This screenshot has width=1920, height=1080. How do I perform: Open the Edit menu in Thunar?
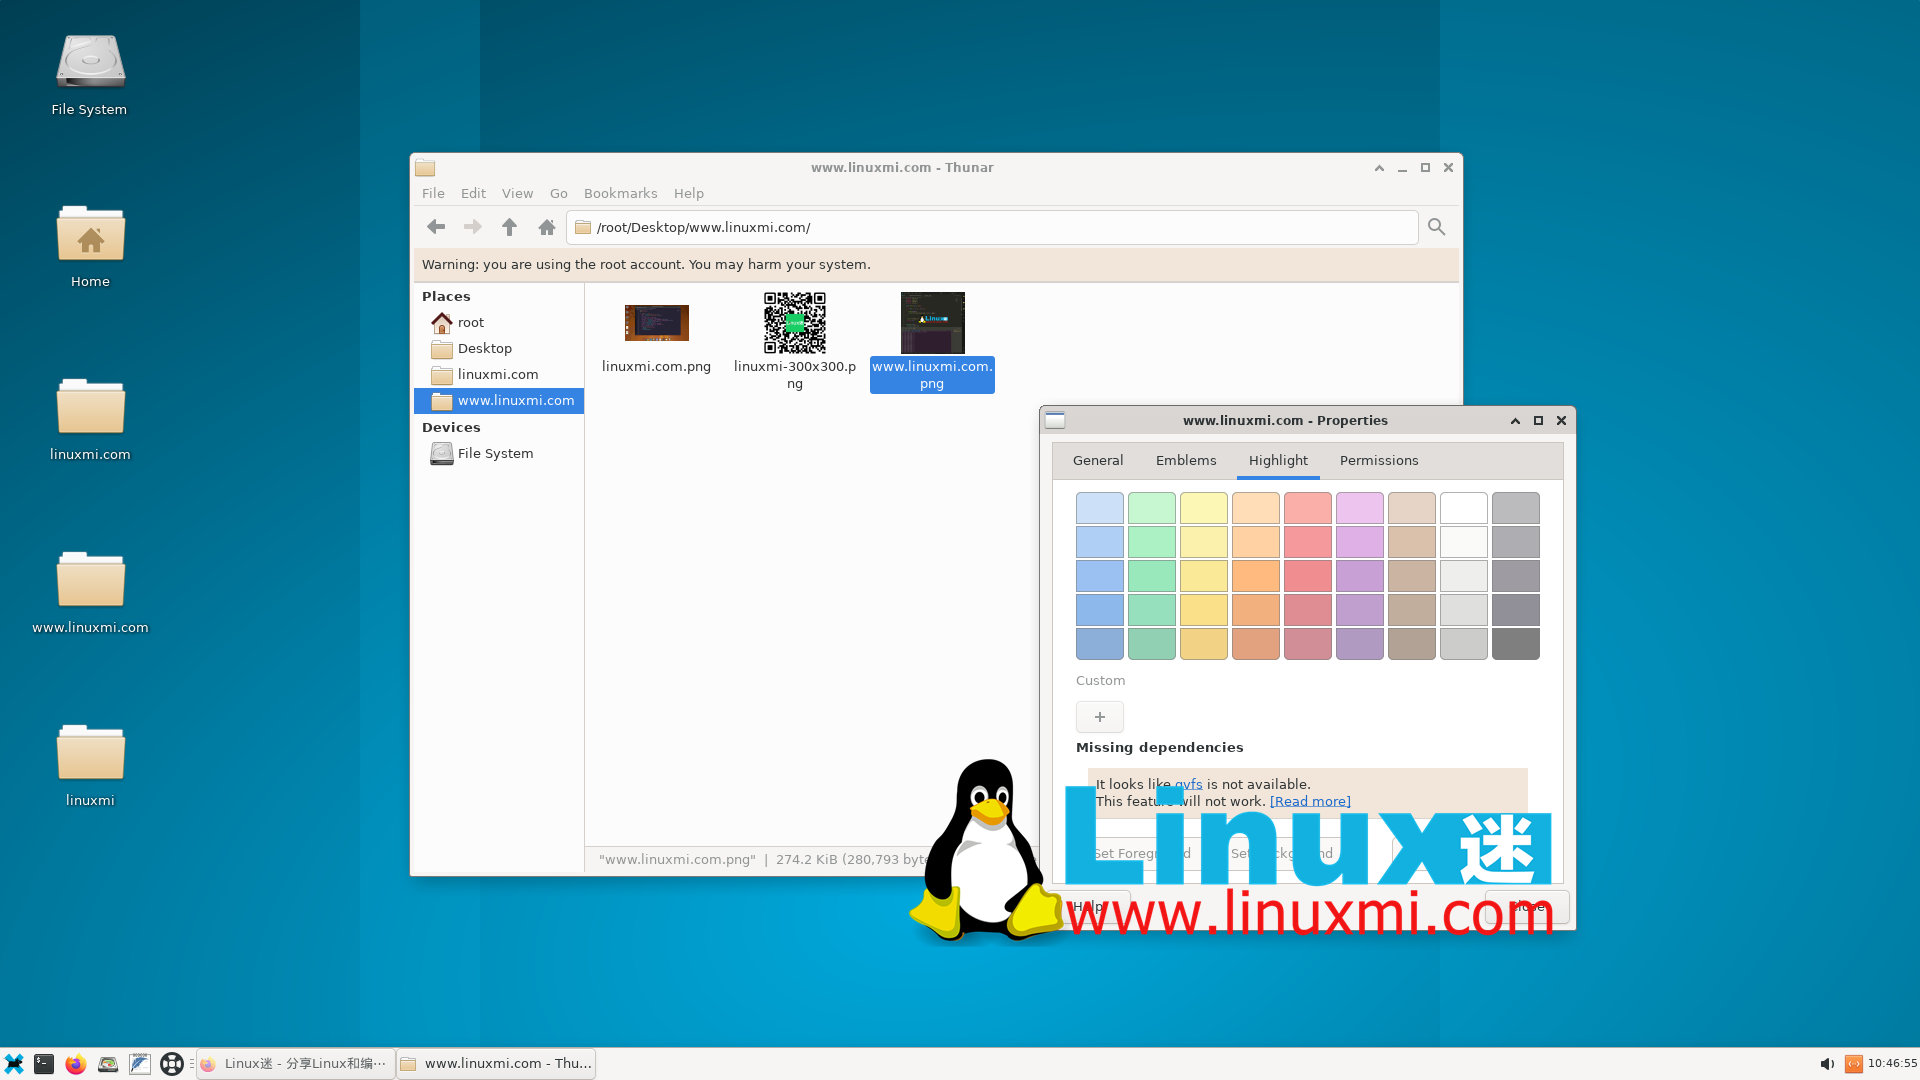pyautogui.click(x=473, y=194)
